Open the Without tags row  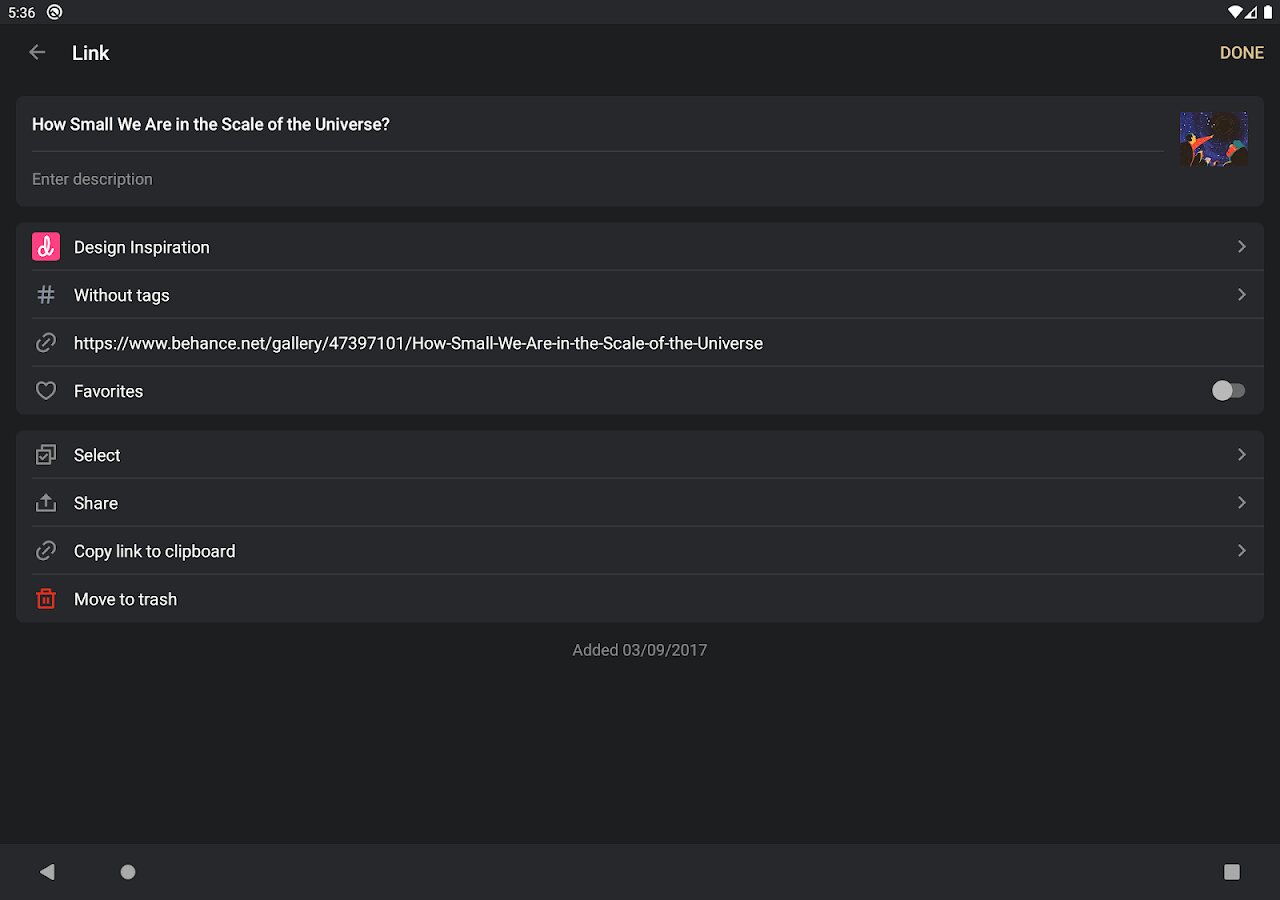click(640, 295)
